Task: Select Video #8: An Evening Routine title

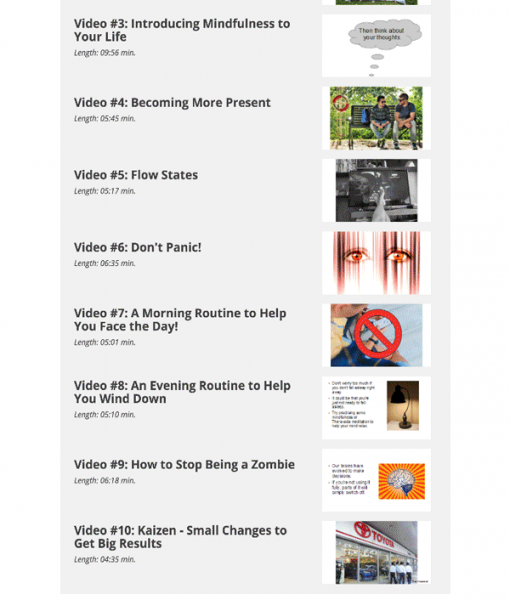Action: coord(182,392)
